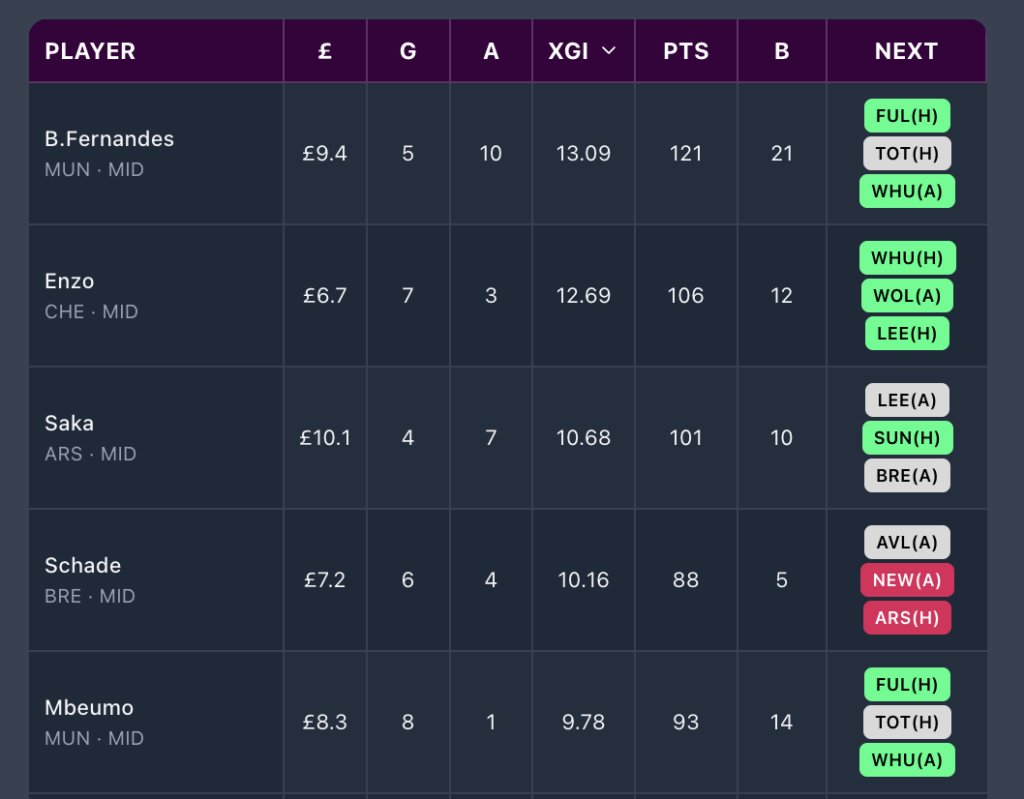
Task: Sort by the A assists column
Action: coord(491,51)
